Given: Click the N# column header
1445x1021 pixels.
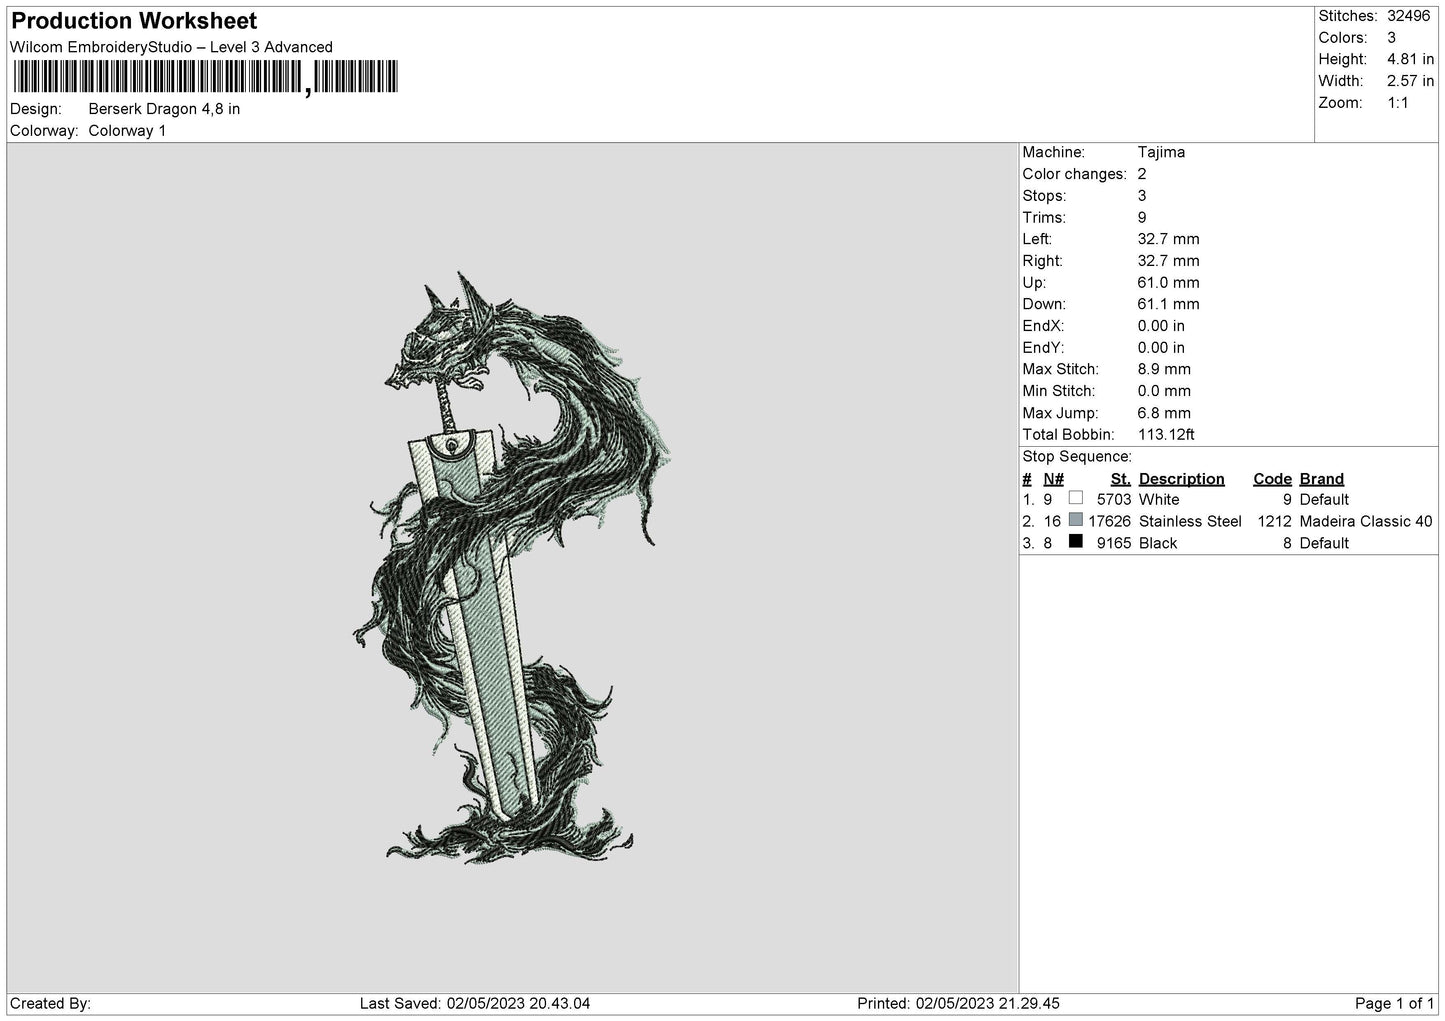Looking at the screenshot, I should click(1053, 479).
